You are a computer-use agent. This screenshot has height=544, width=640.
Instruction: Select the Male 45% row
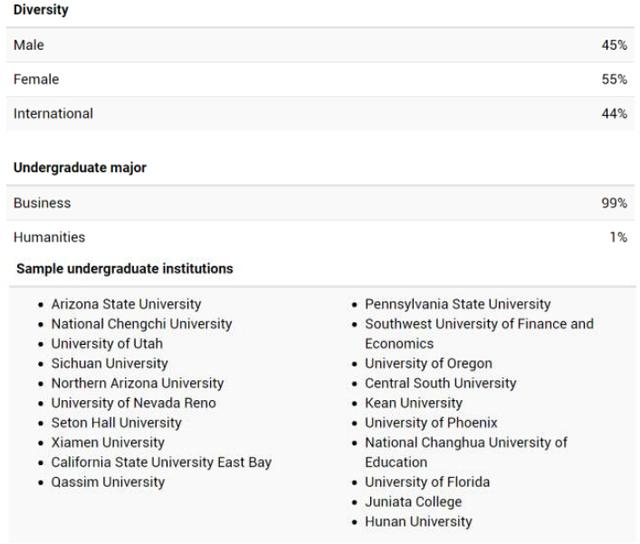pyautogui.click(x=320, y=45)
